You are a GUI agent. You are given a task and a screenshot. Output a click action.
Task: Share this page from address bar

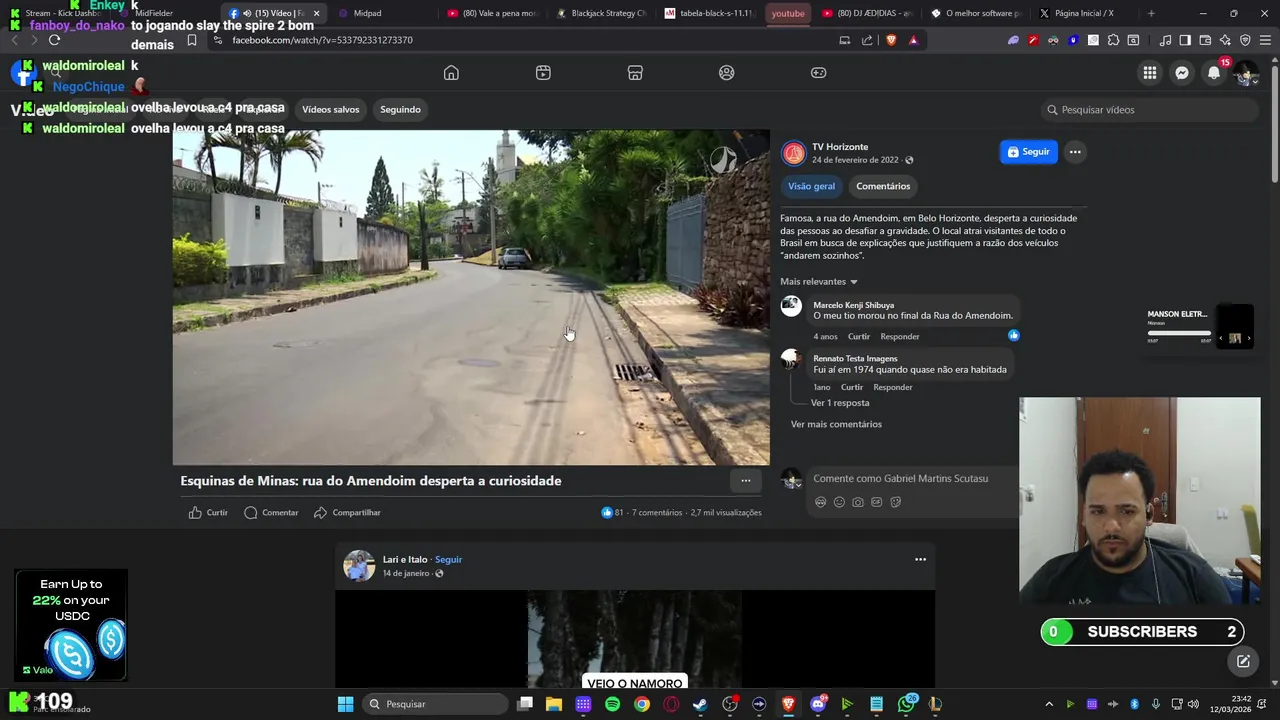[867, 40]
